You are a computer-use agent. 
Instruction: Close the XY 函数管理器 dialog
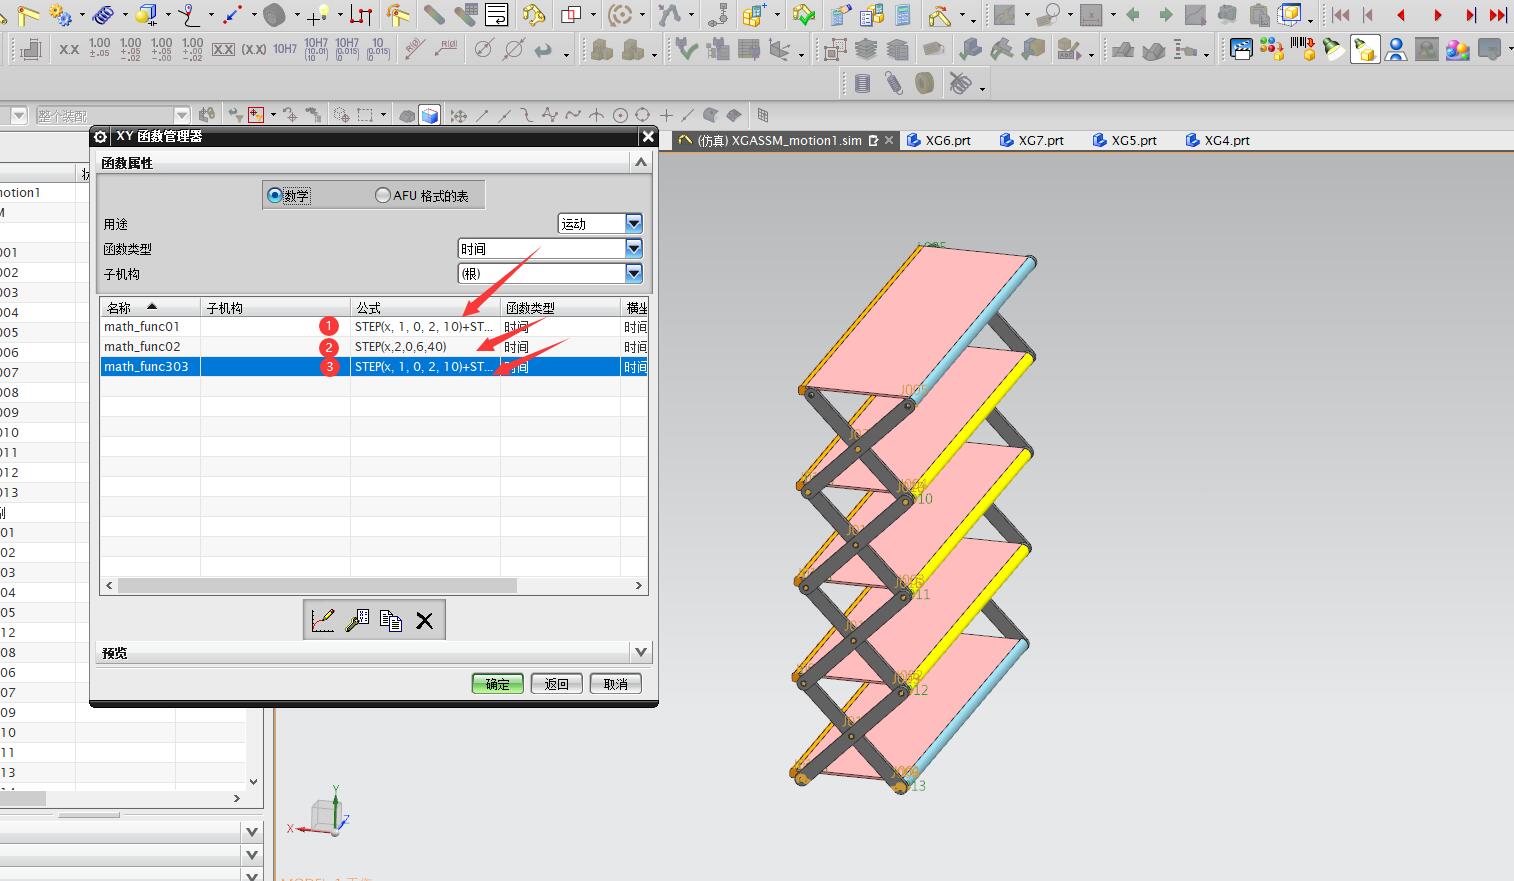pos(648,137)
